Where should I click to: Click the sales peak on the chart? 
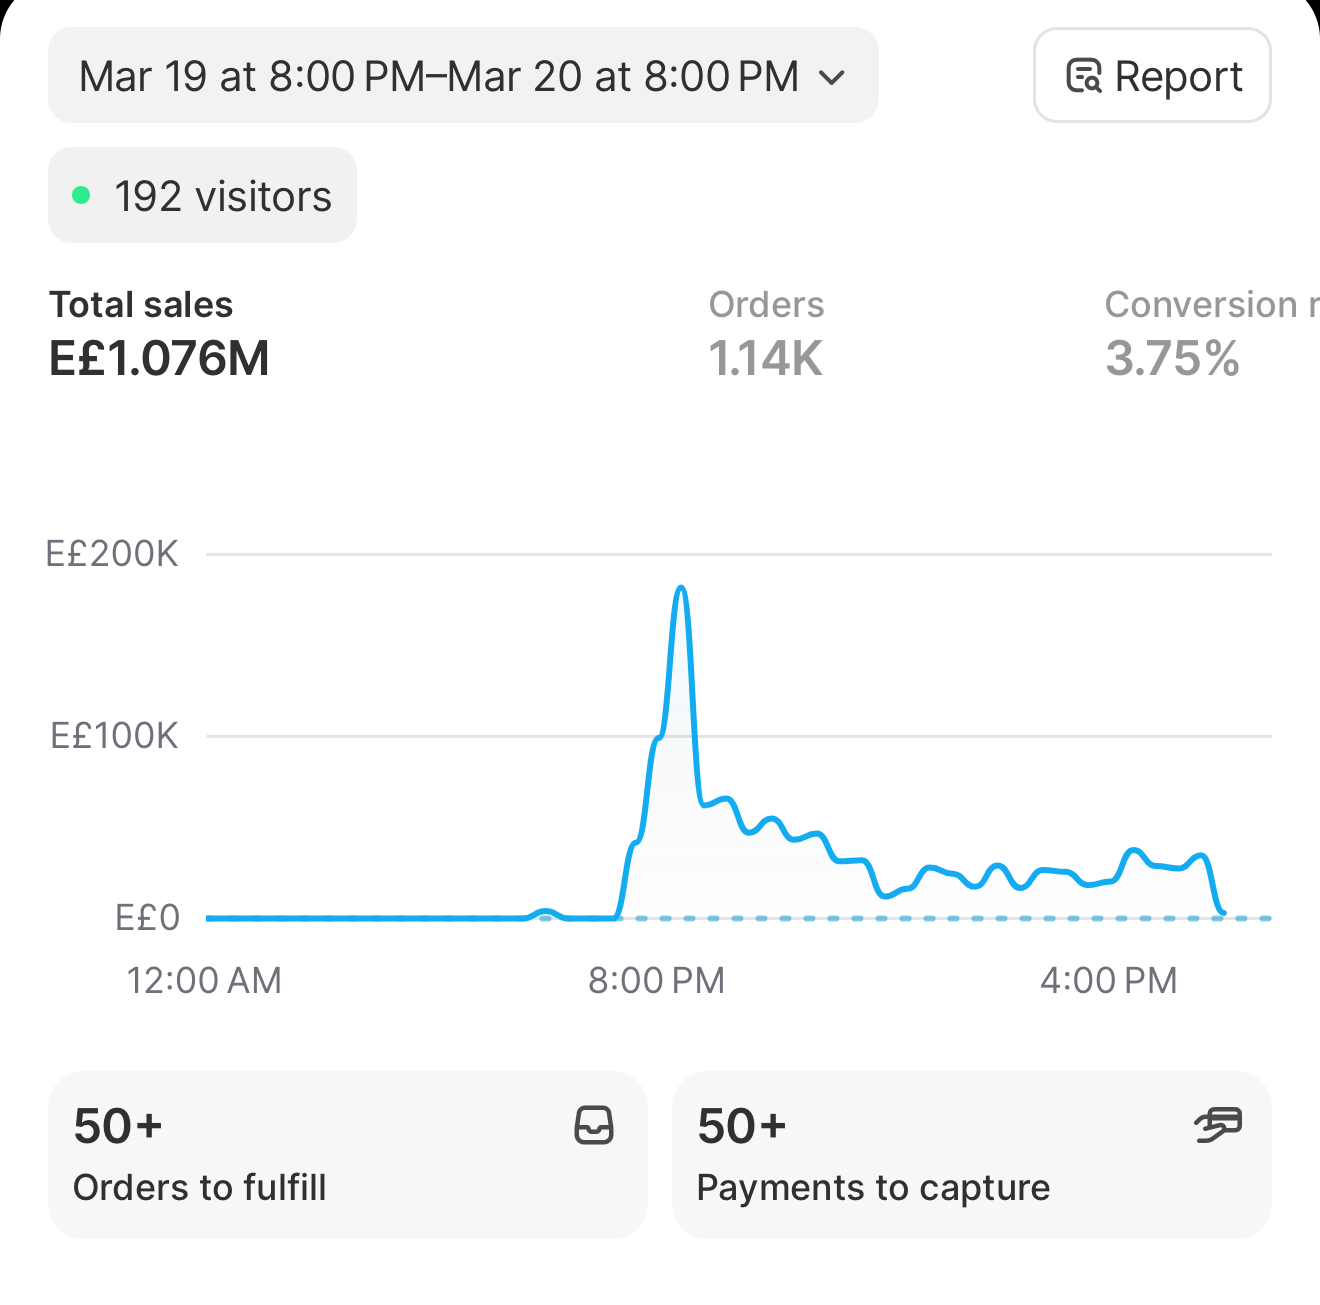[x=682, y=589]
